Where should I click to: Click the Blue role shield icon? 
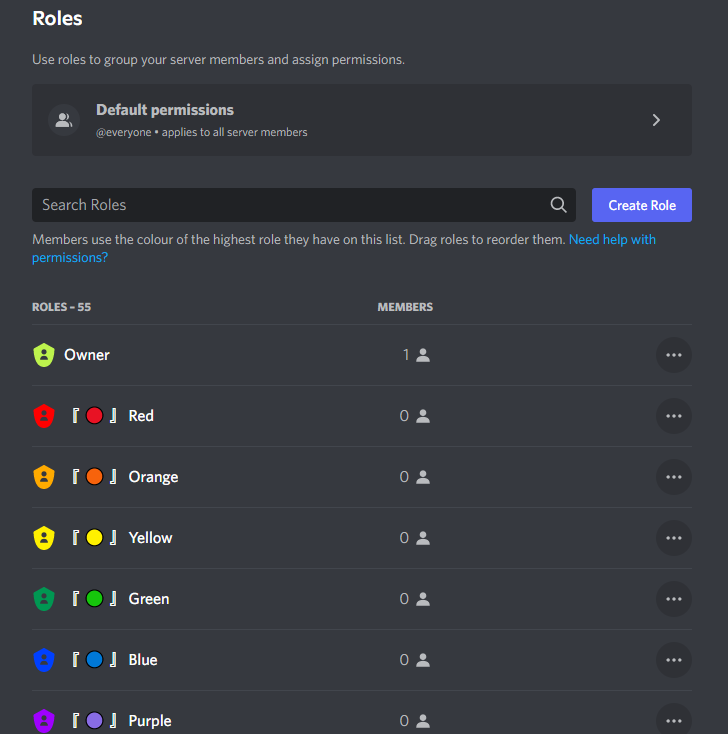(x=43, y=660)
